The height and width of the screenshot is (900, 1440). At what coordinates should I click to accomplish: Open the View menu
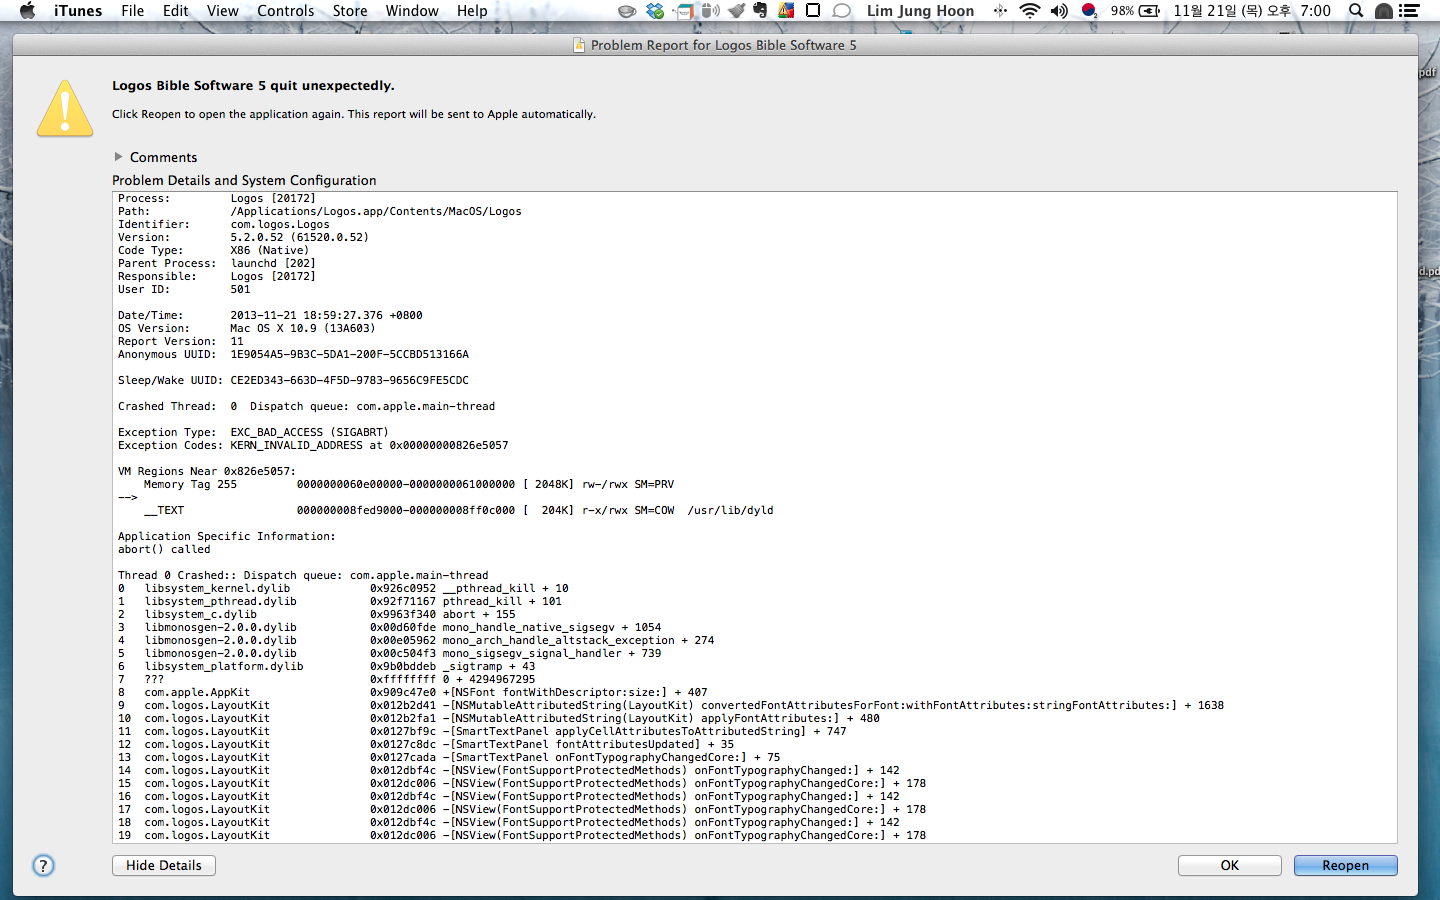point(222,11)
